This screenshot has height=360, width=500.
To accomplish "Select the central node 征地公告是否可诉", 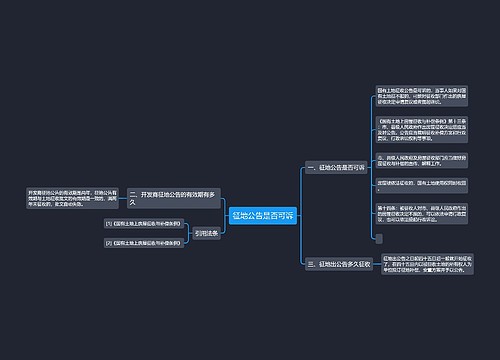I will [x=263, y=215].
